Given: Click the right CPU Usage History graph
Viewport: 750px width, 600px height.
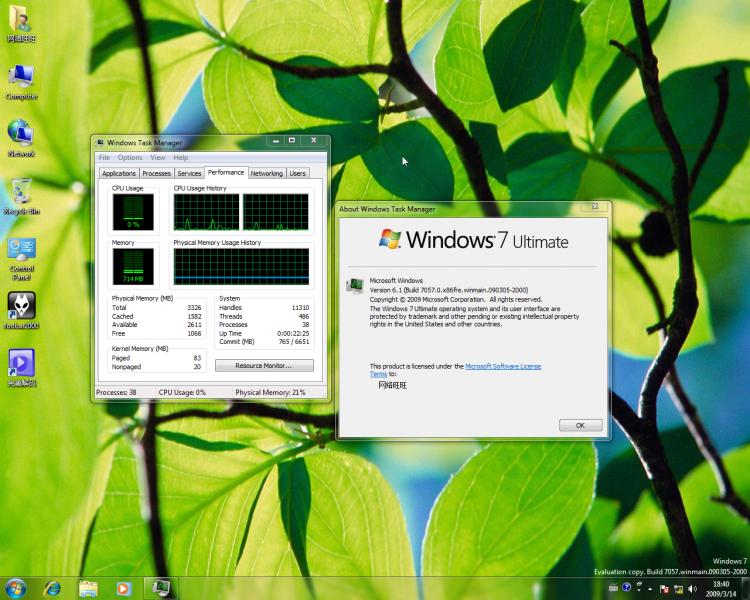Looking at the screenshot, I should (276, 212).
